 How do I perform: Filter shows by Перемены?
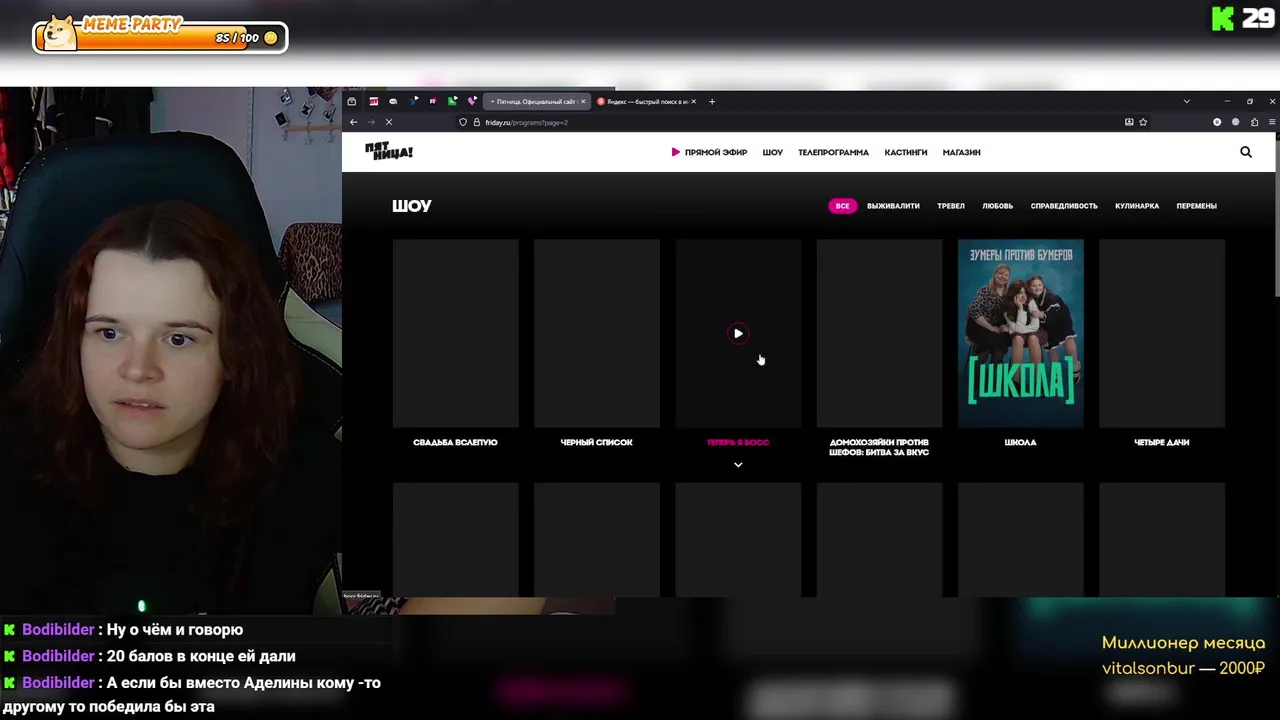1196,206
